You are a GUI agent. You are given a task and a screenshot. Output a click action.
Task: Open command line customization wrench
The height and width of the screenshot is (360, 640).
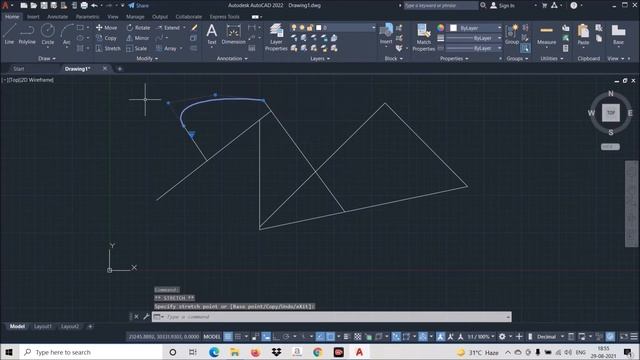coord(146,316)
